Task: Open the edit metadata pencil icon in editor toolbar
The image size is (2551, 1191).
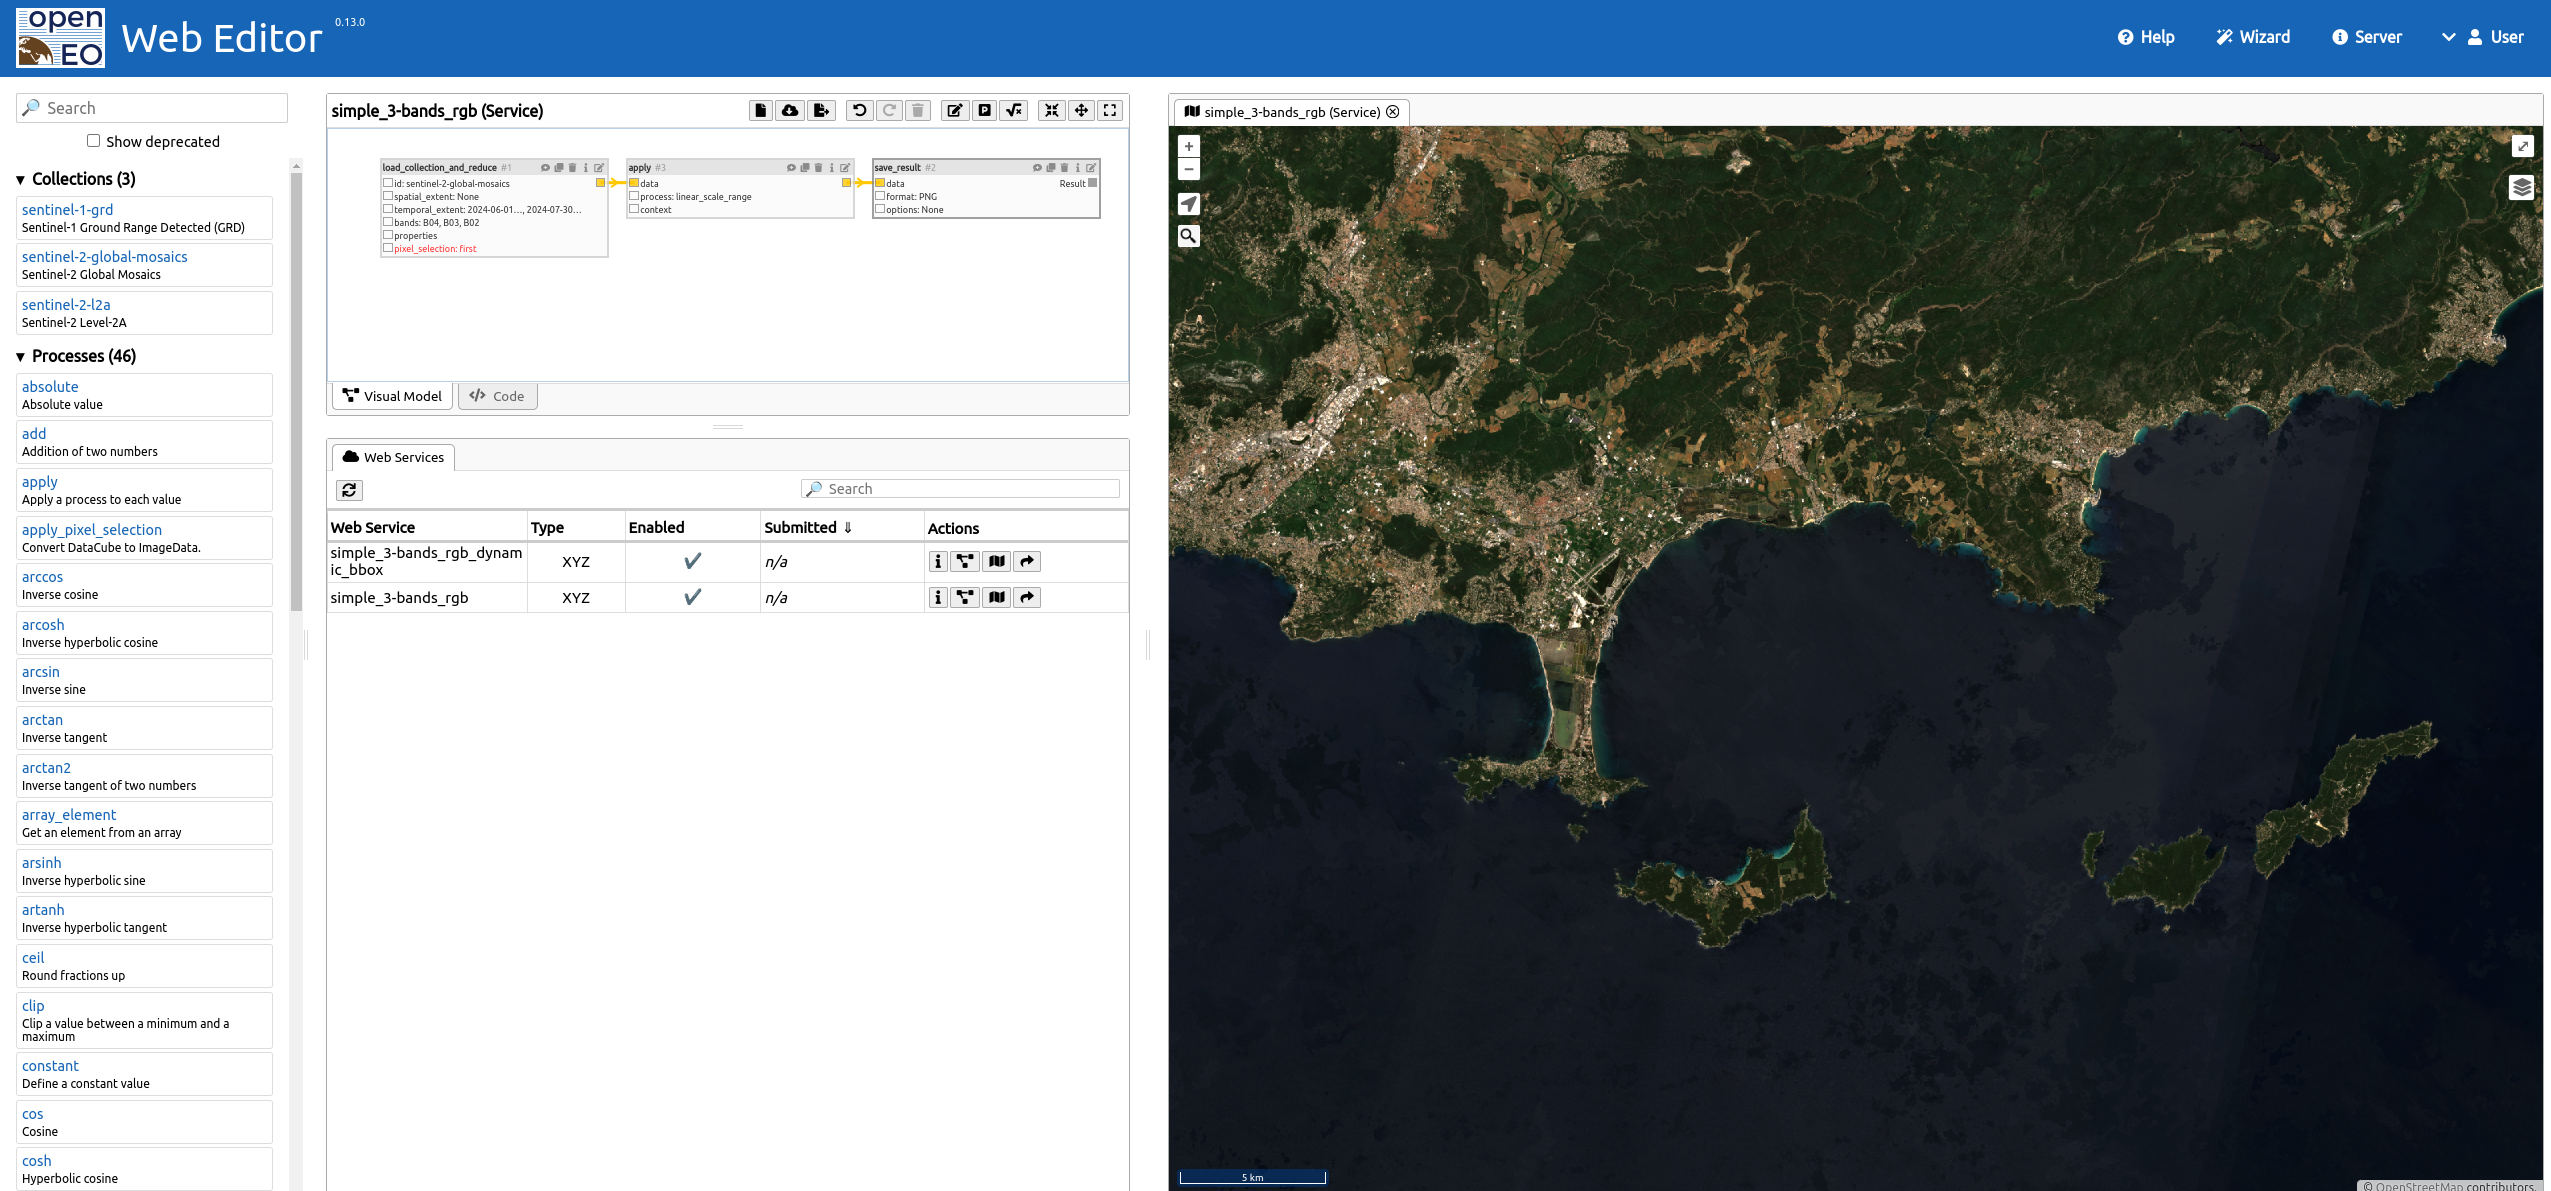Action: click(x=955, y=110)
